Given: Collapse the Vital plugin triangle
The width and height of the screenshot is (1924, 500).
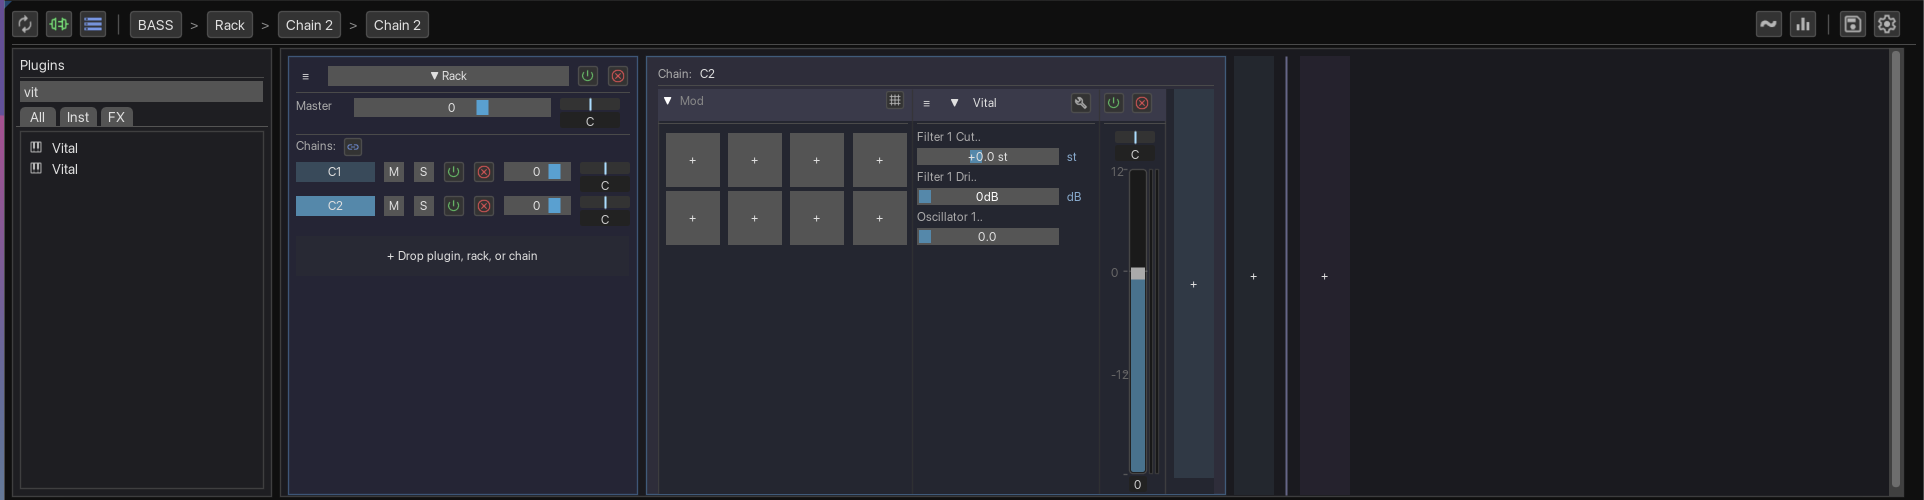Looking at the screenshot, I should 954,103.
